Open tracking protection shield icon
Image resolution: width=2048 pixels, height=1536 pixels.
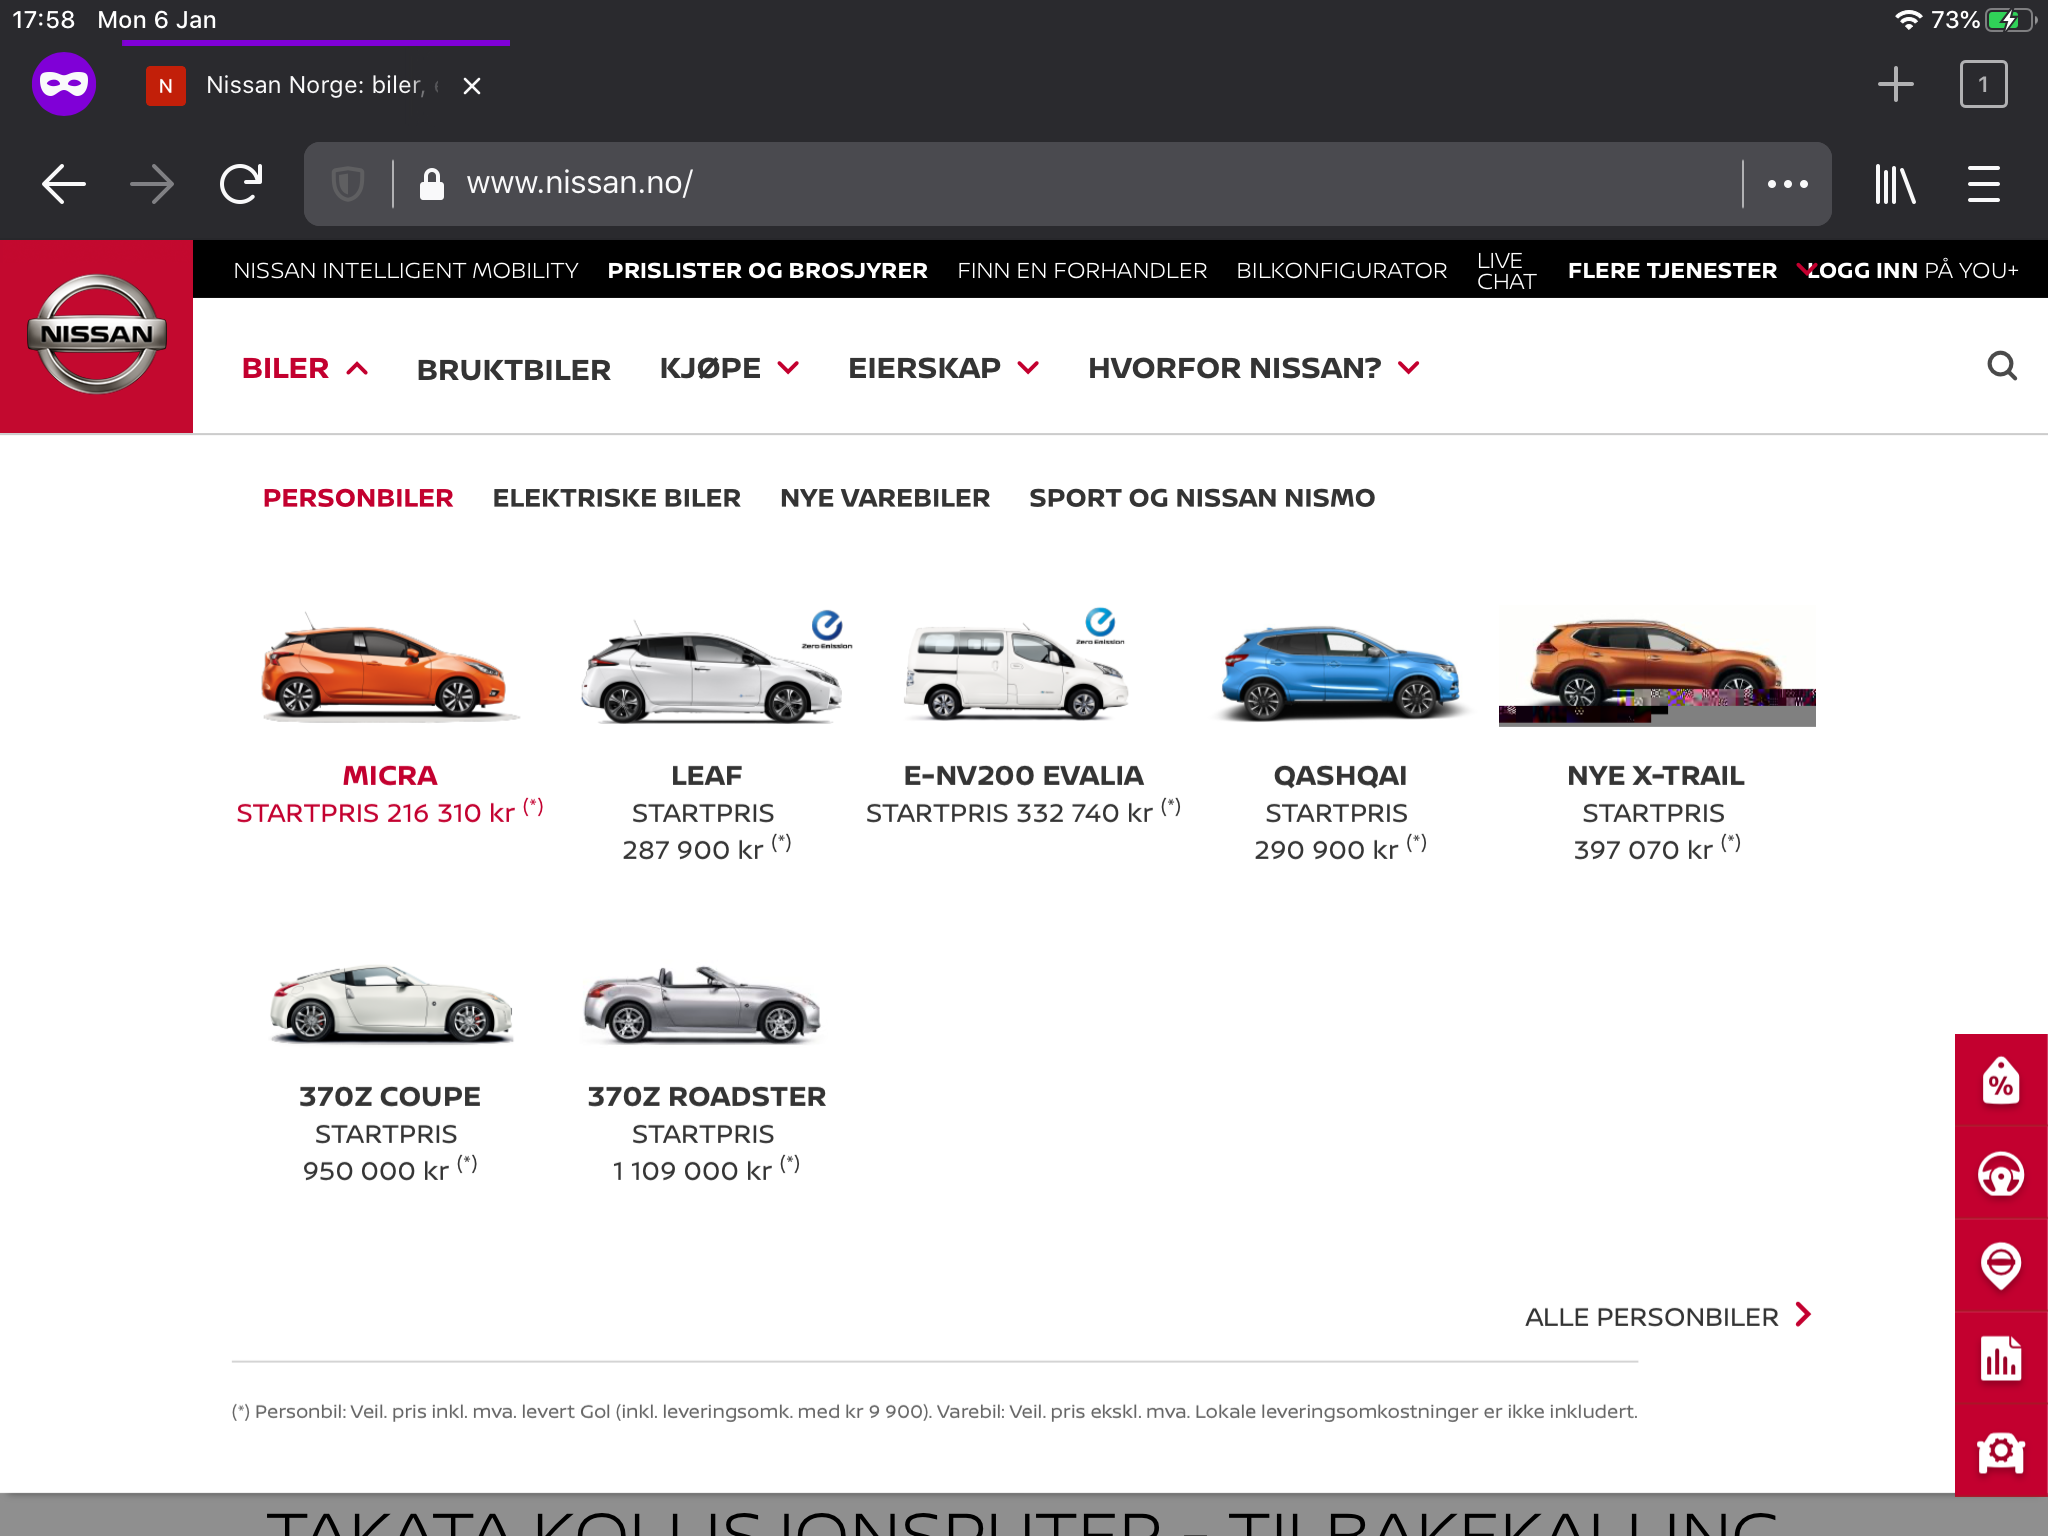pyautogui.click(x=347, y=184)
